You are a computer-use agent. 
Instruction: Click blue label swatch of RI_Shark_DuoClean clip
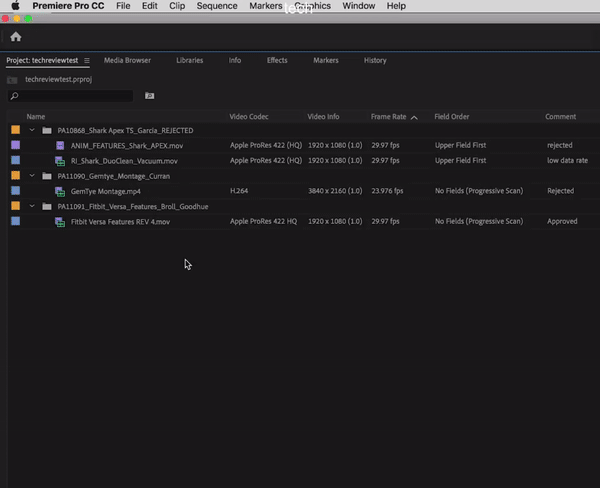tap(15, 160)
